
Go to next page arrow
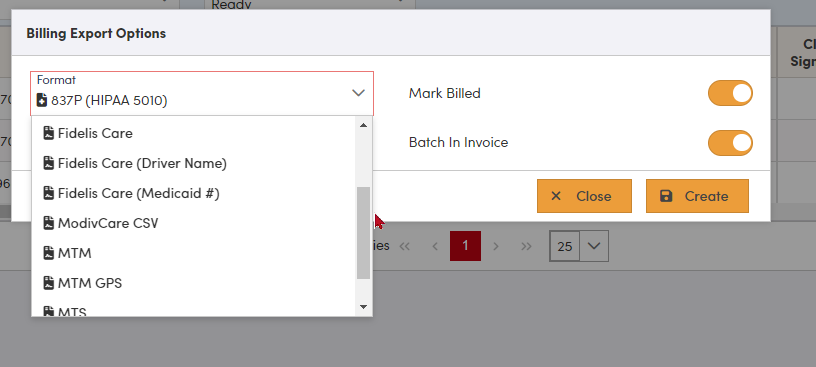(x=496, y=246)
